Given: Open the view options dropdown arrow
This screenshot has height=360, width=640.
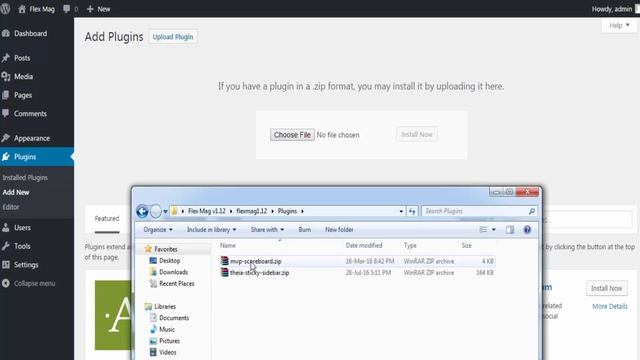Looking at the screenshot, I should click(x=493, y=230).
